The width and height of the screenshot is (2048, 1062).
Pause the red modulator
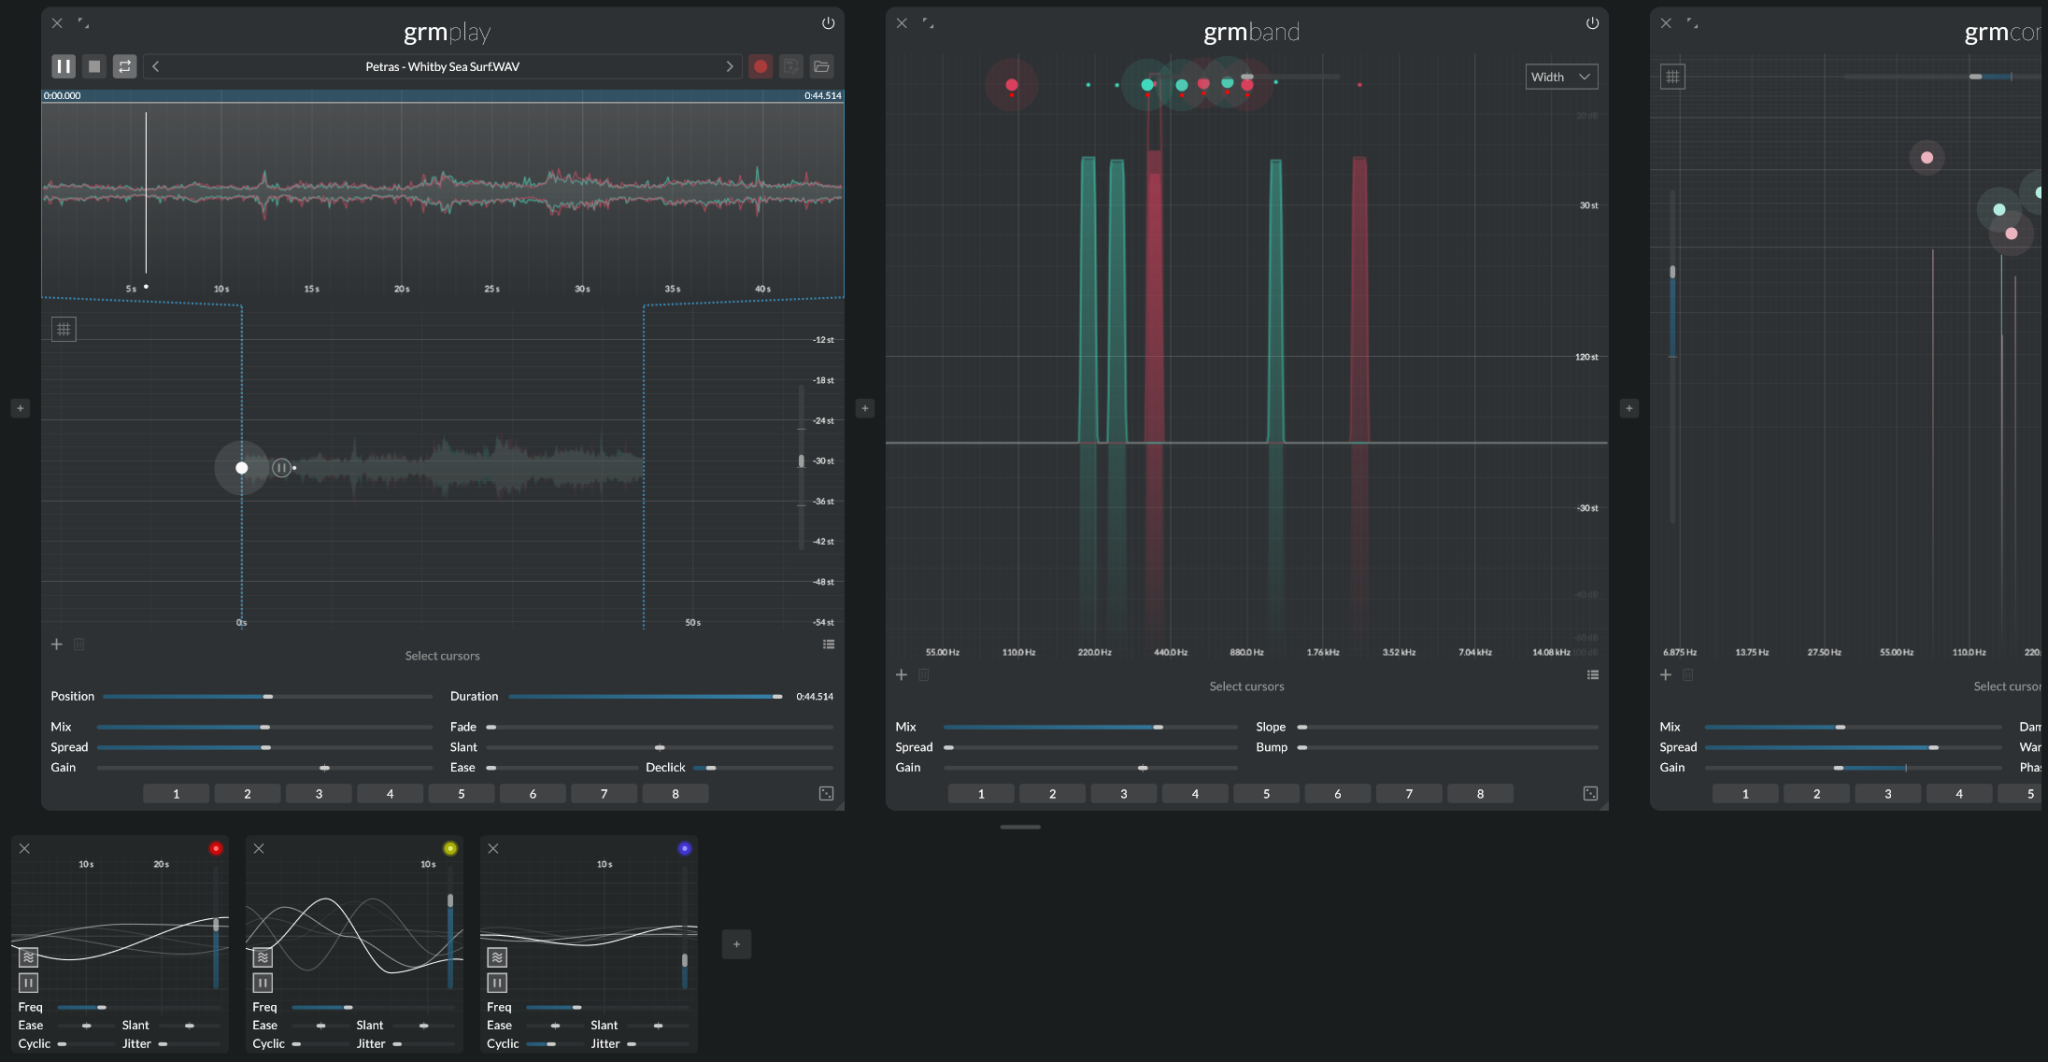tap(28, 983)
